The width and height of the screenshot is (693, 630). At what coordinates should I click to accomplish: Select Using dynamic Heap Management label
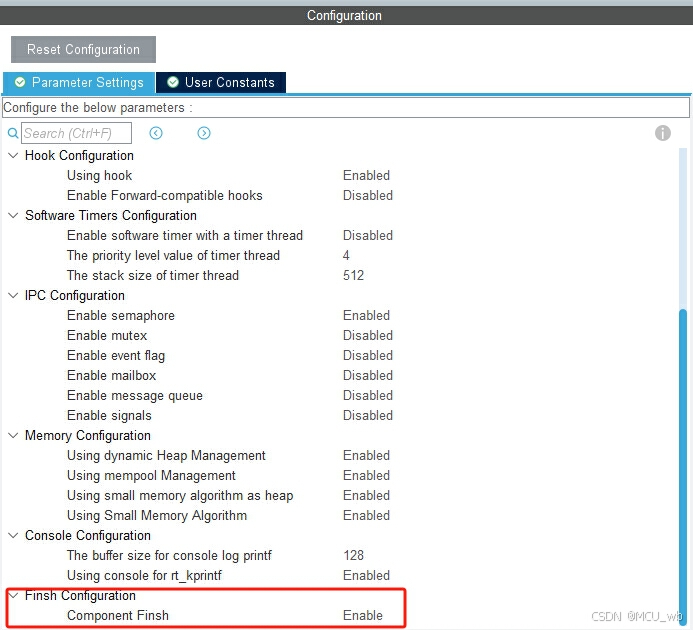(x=166, y=455)
